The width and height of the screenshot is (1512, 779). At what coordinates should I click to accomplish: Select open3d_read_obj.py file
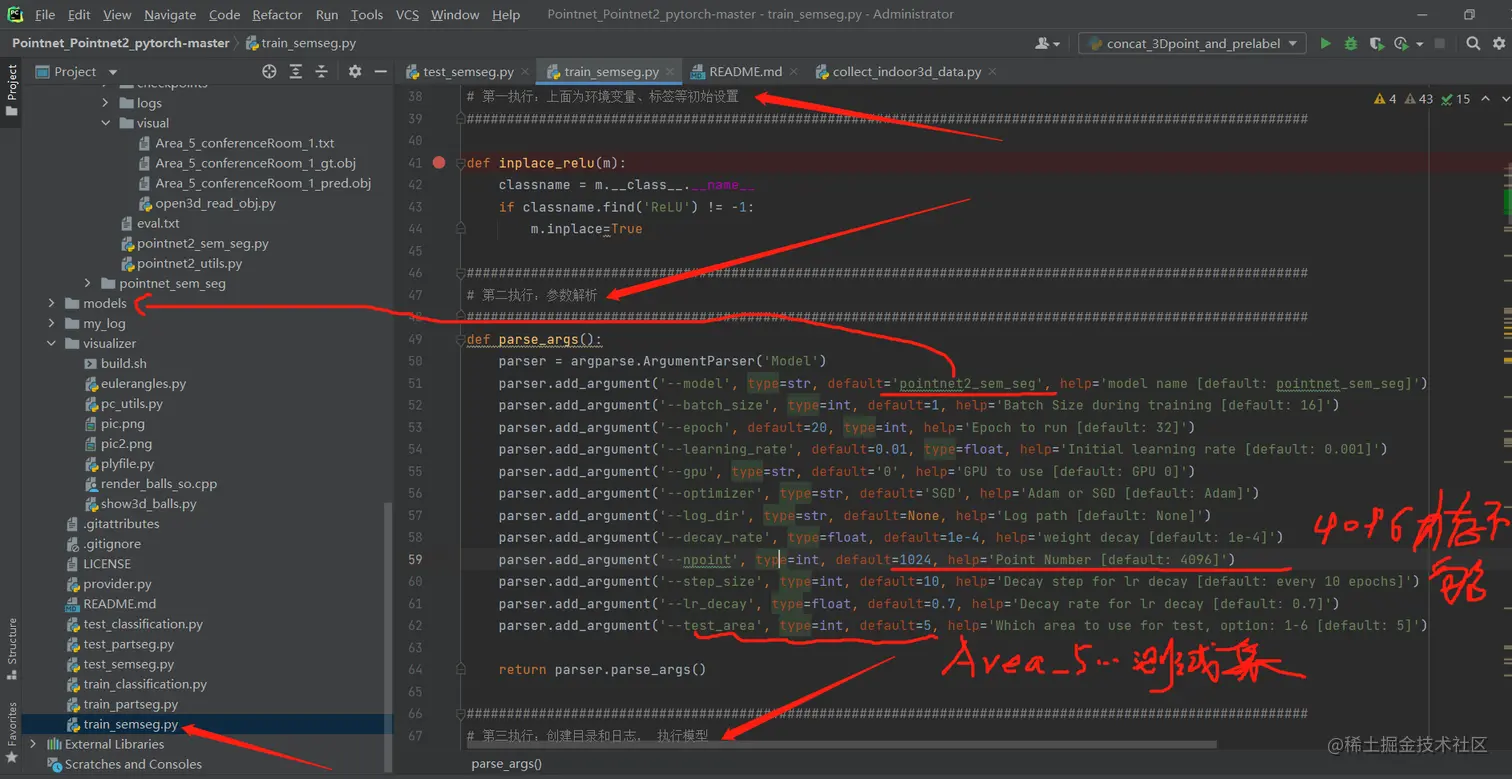215,203
